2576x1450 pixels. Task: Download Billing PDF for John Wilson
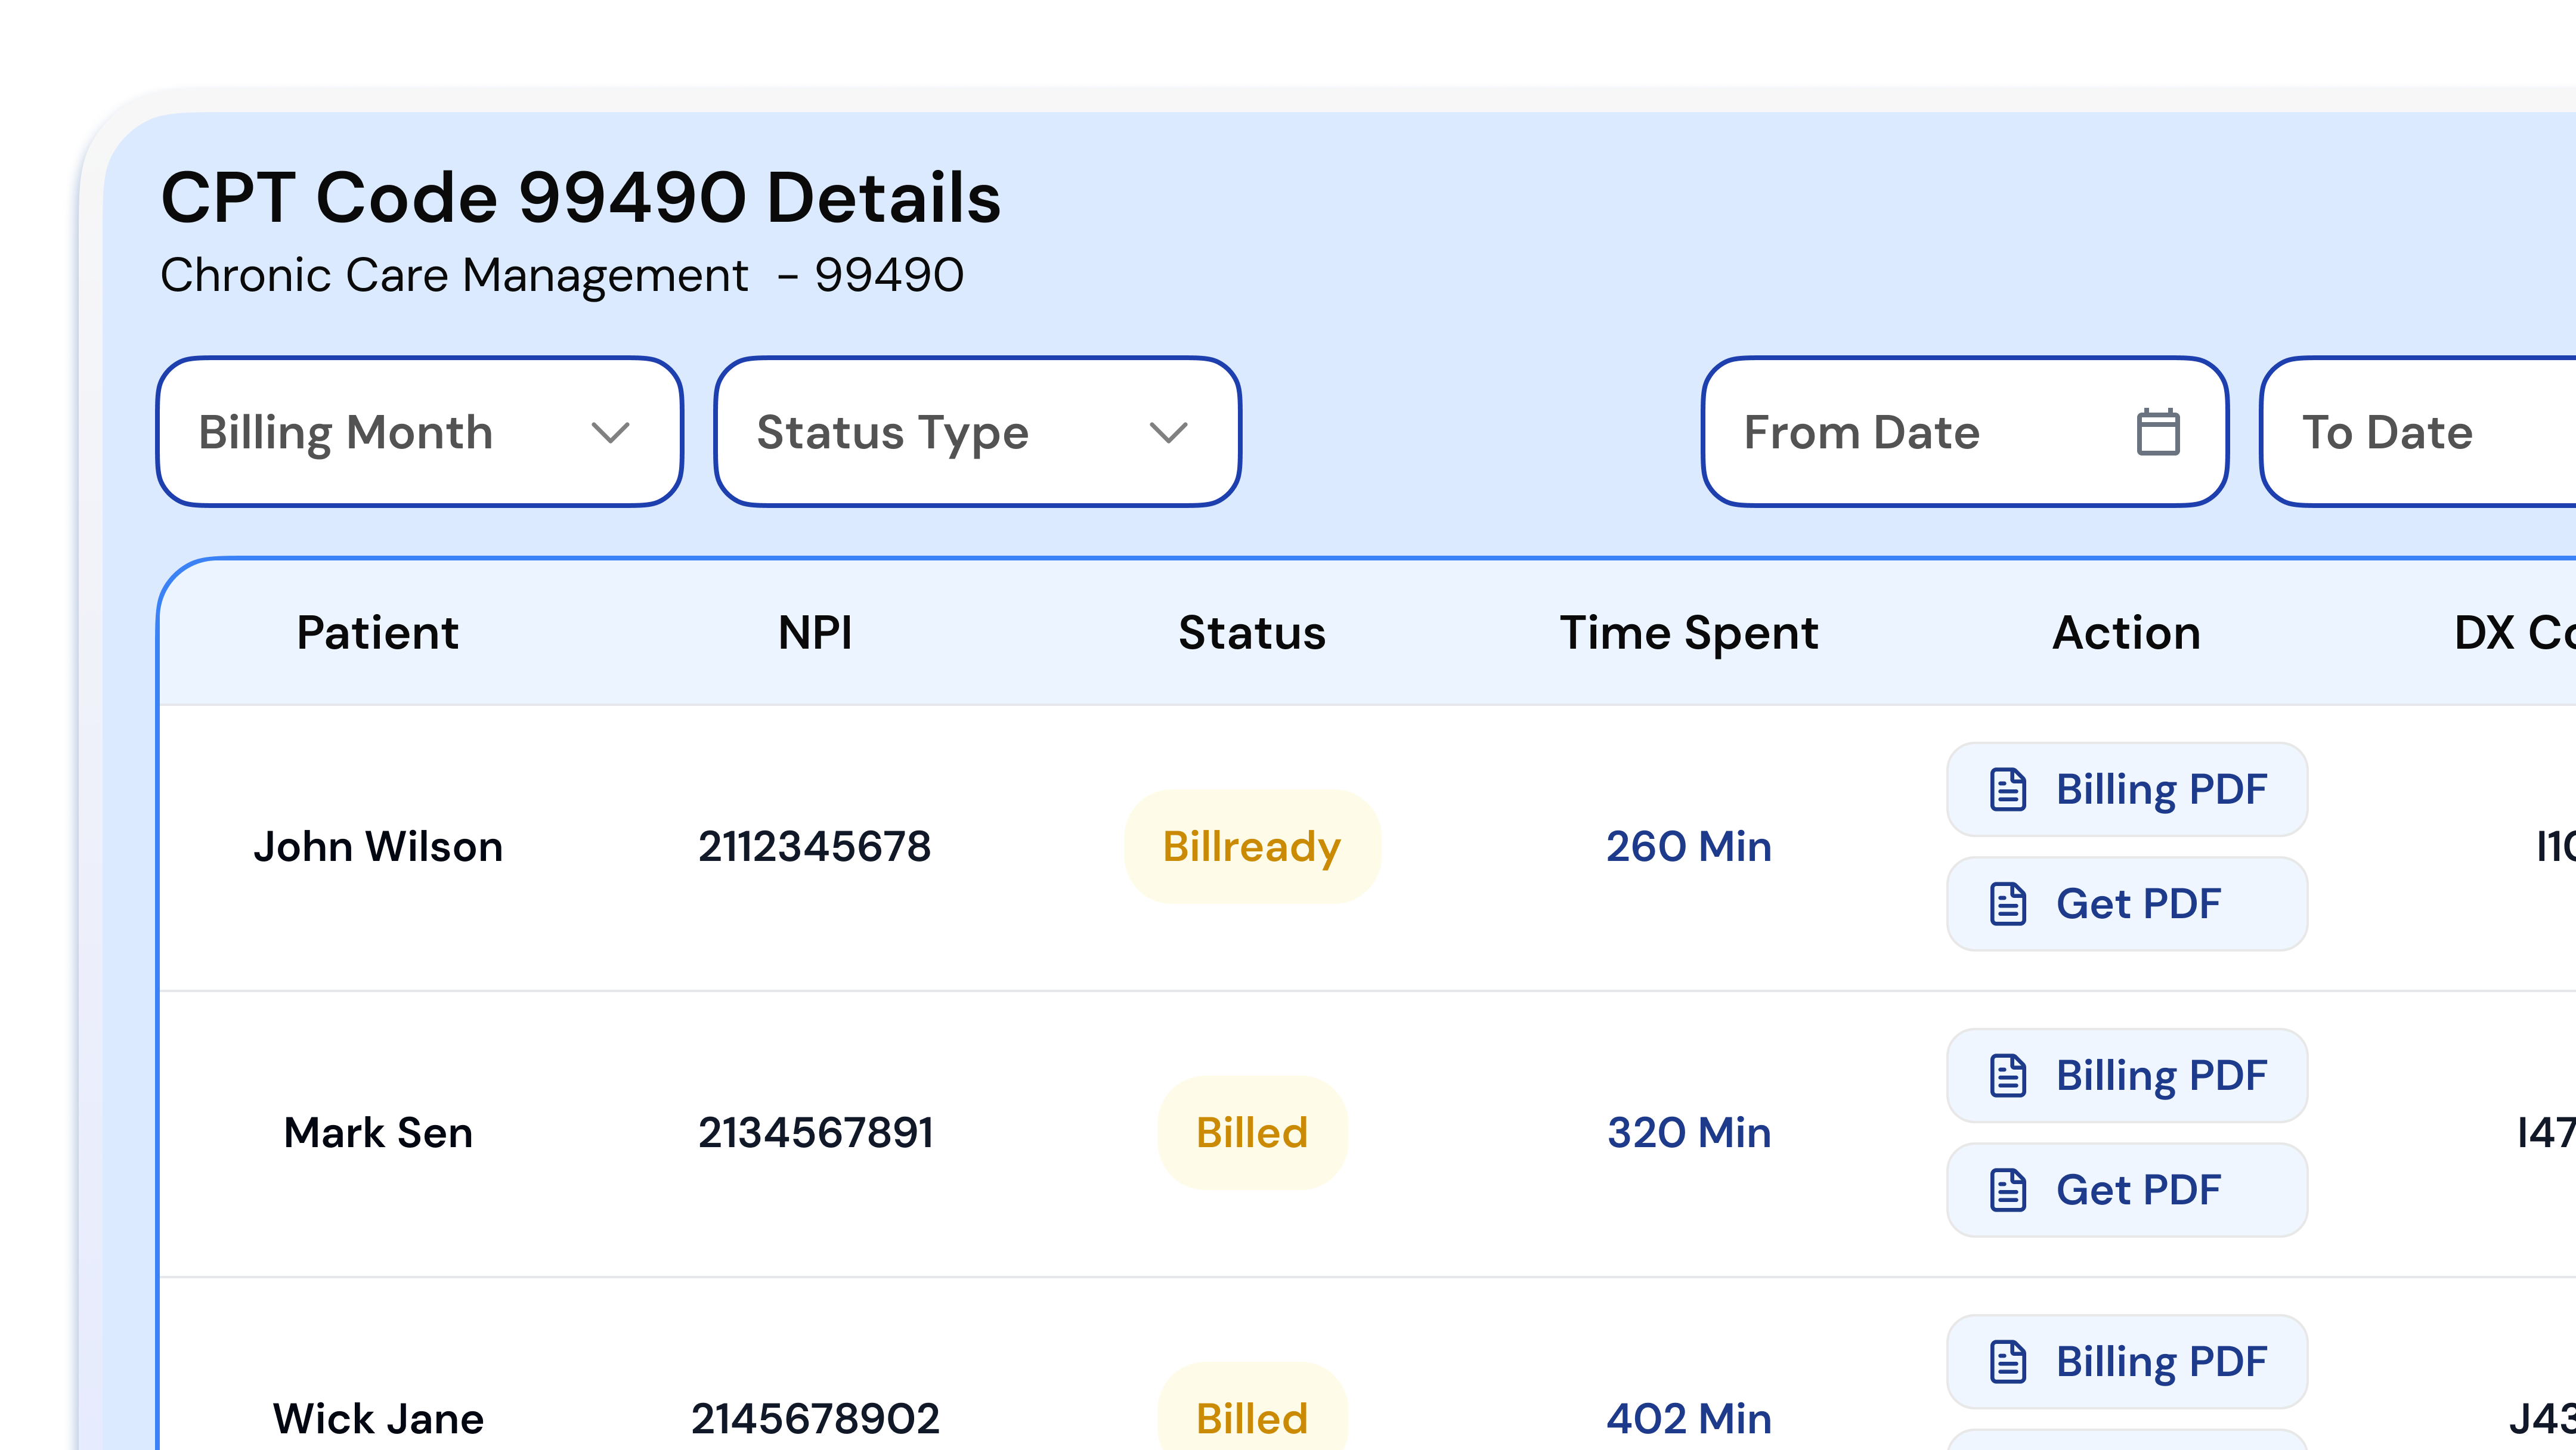coord(2126,789)
